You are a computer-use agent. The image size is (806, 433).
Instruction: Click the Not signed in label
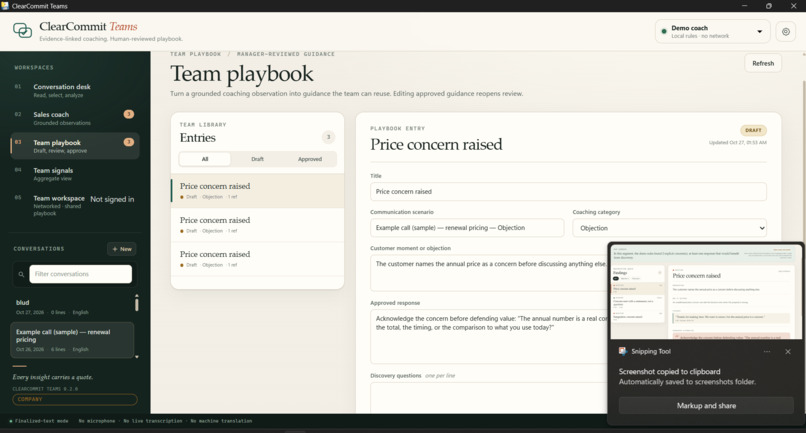[x=112, y=200]
